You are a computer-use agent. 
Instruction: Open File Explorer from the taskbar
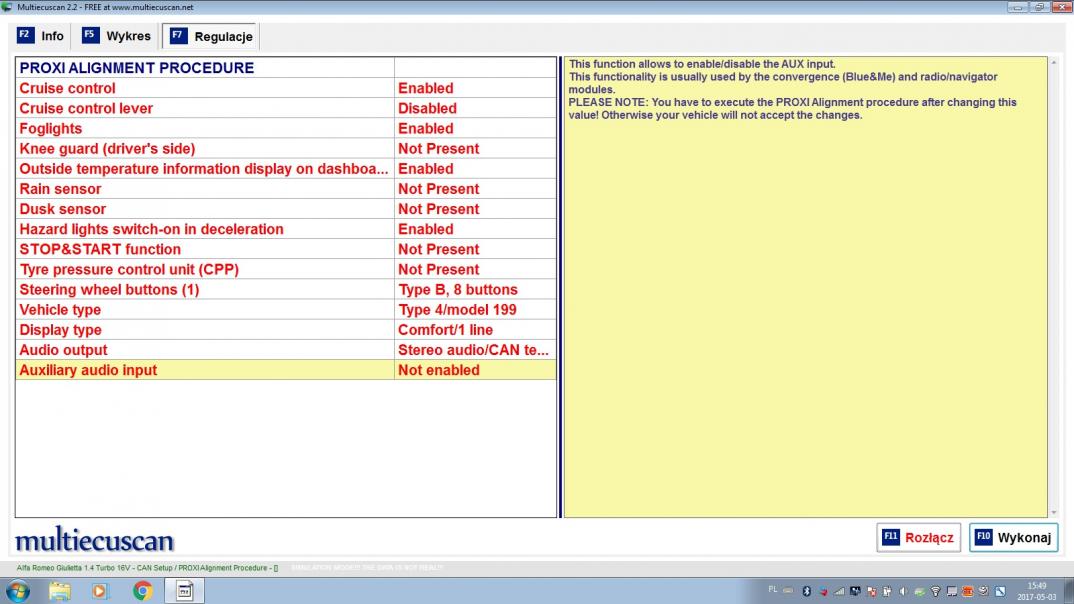60,590
